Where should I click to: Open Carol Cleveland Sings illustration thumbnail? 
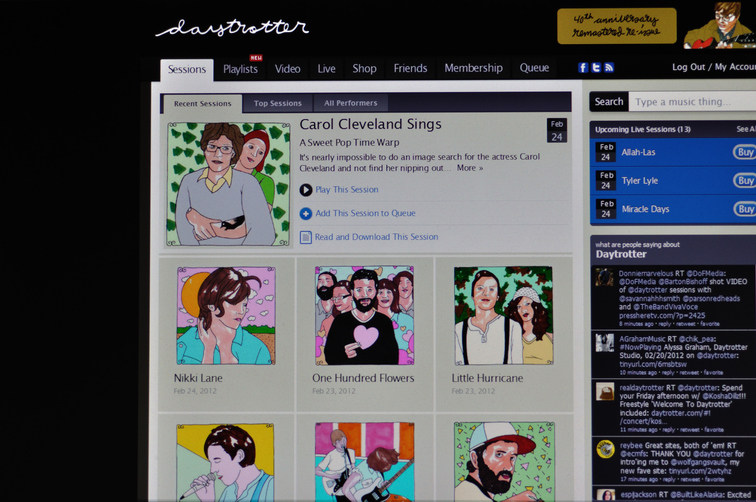point(229,184)
